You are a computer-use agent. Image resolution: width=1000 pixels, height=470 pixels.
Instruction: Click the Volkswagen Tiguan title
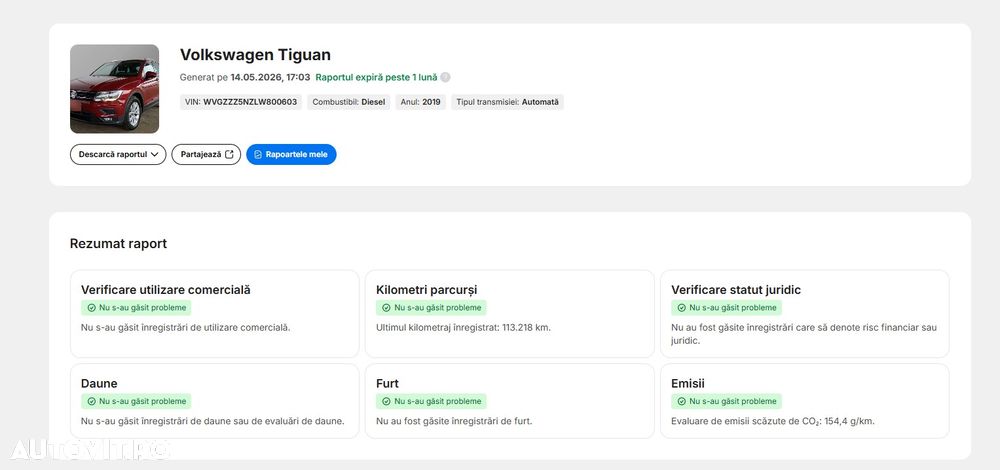[x=255, y=55]
